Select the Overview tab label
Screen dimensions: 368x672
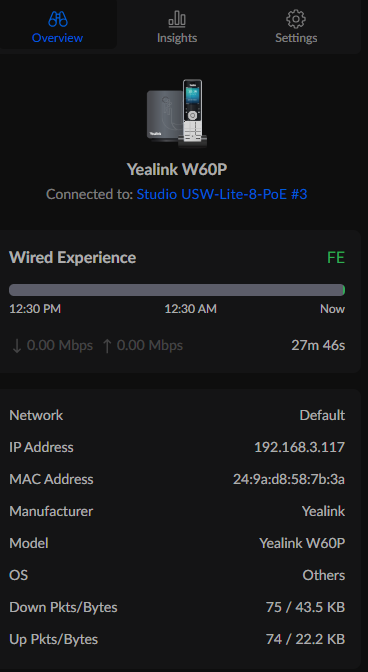[x=57, y=38]
